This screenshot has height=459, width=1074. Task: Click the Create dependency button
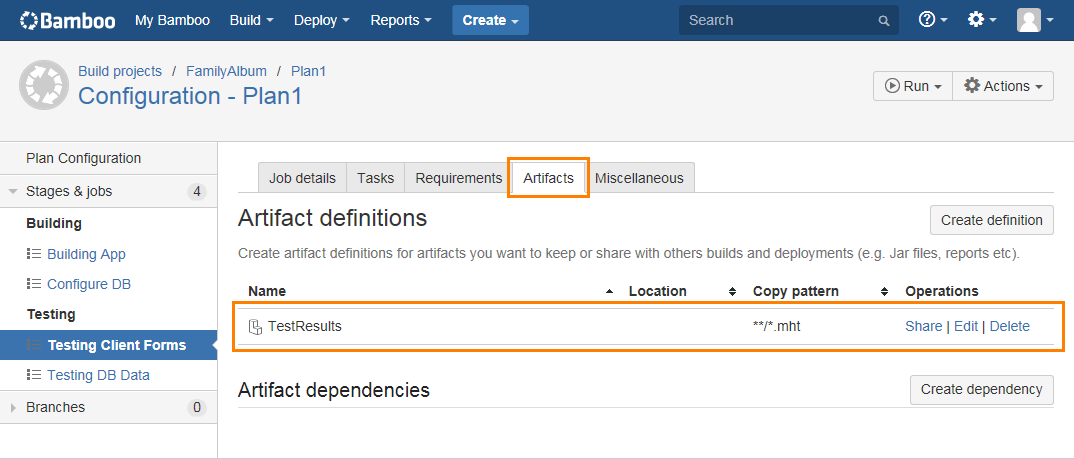click(981, 389)
